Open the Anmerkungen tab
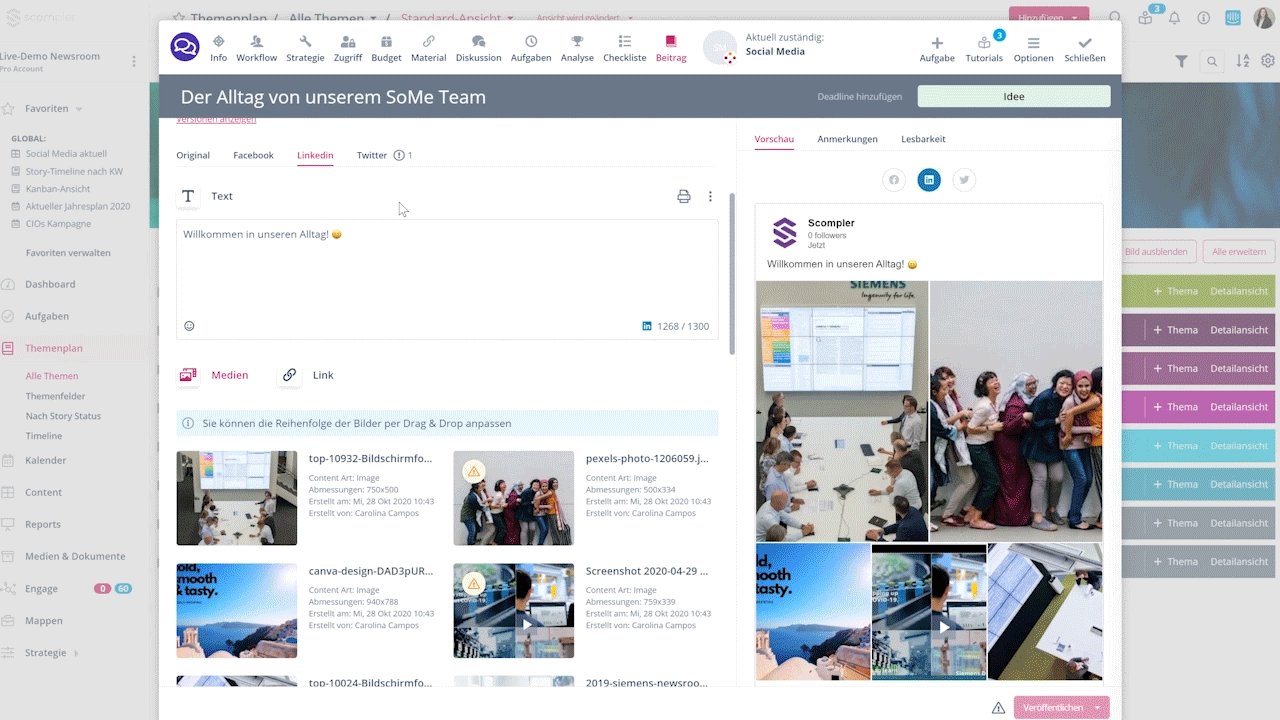 pos(847,139)
